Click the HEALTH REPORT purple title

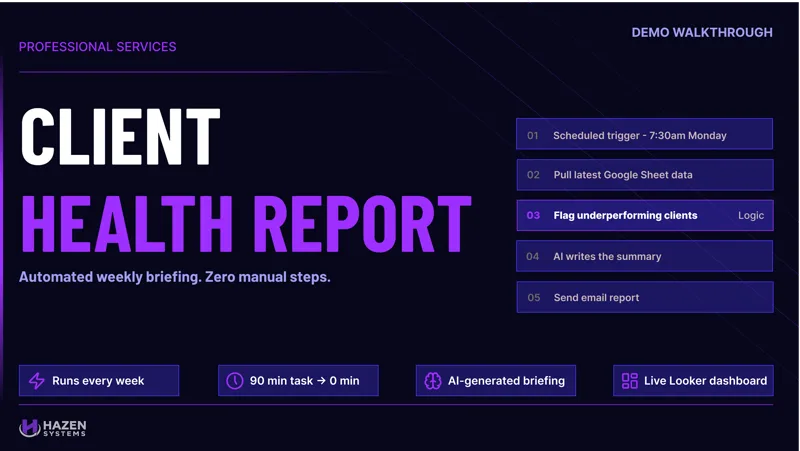(246, 224)
